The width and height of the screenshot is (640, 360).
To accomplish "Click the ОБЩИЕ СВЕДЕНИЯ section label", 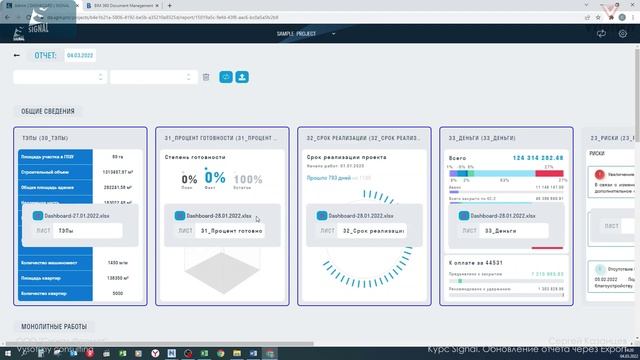I will [x=48, y=111].
